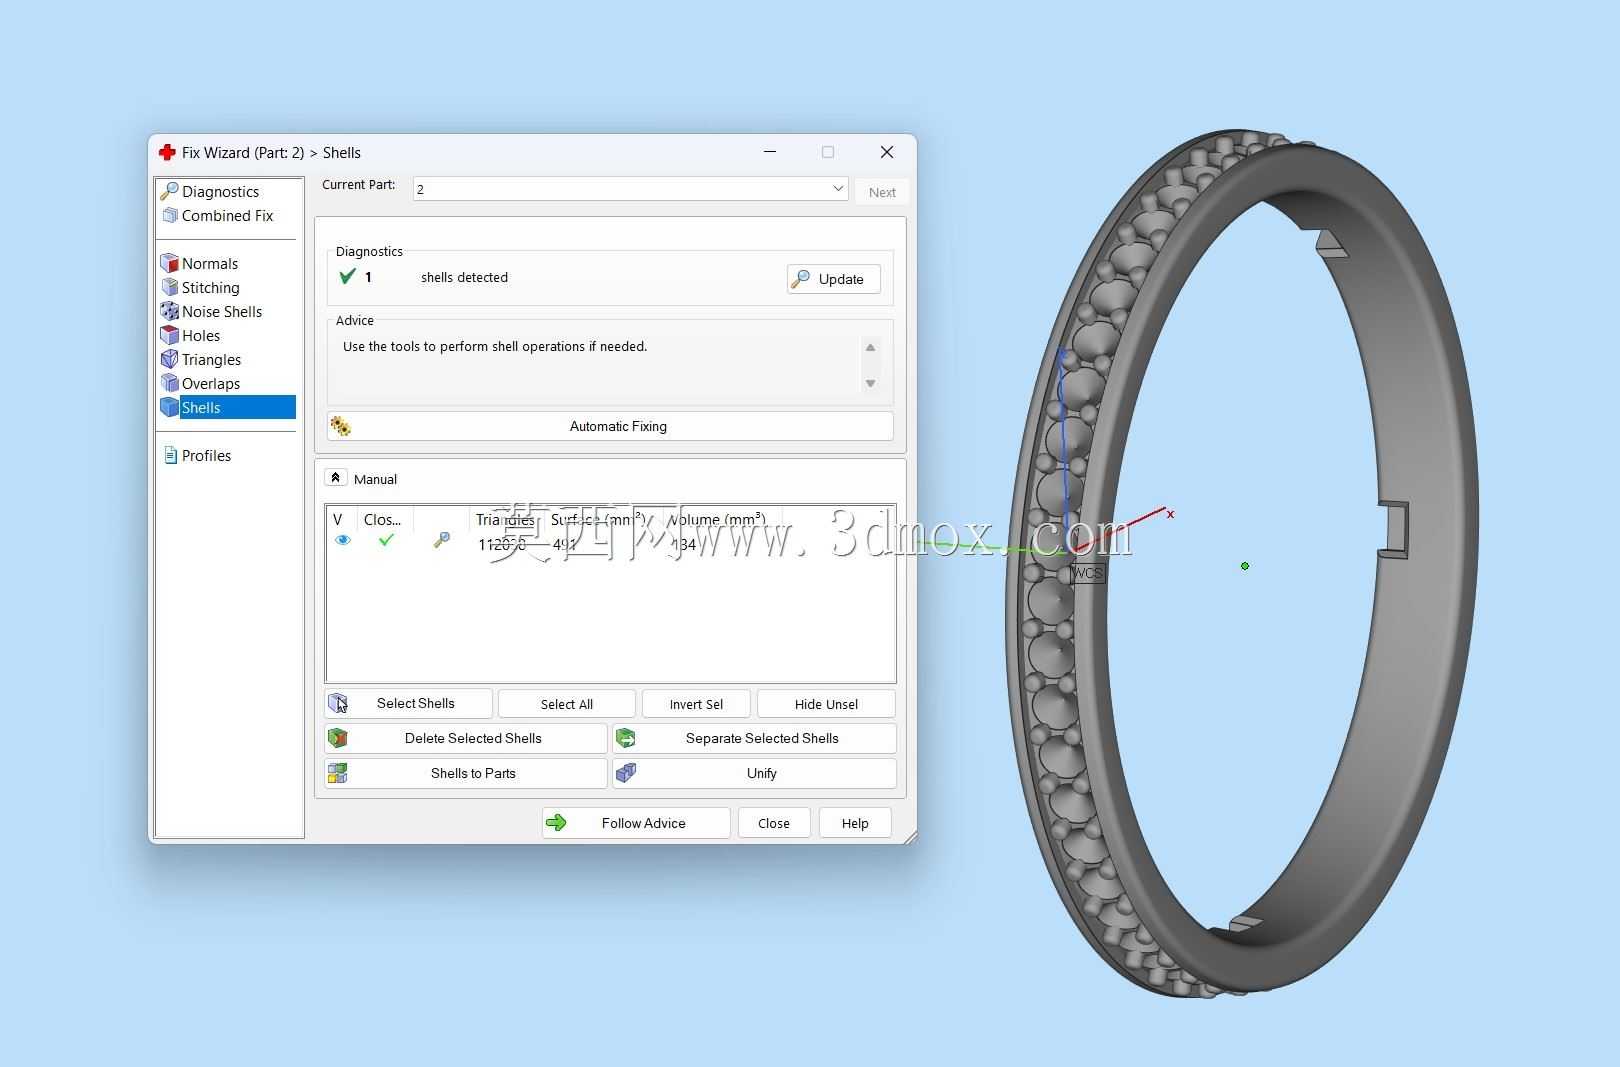
Task: Click Invert Sel button
Action: click(x=696, y=704)
